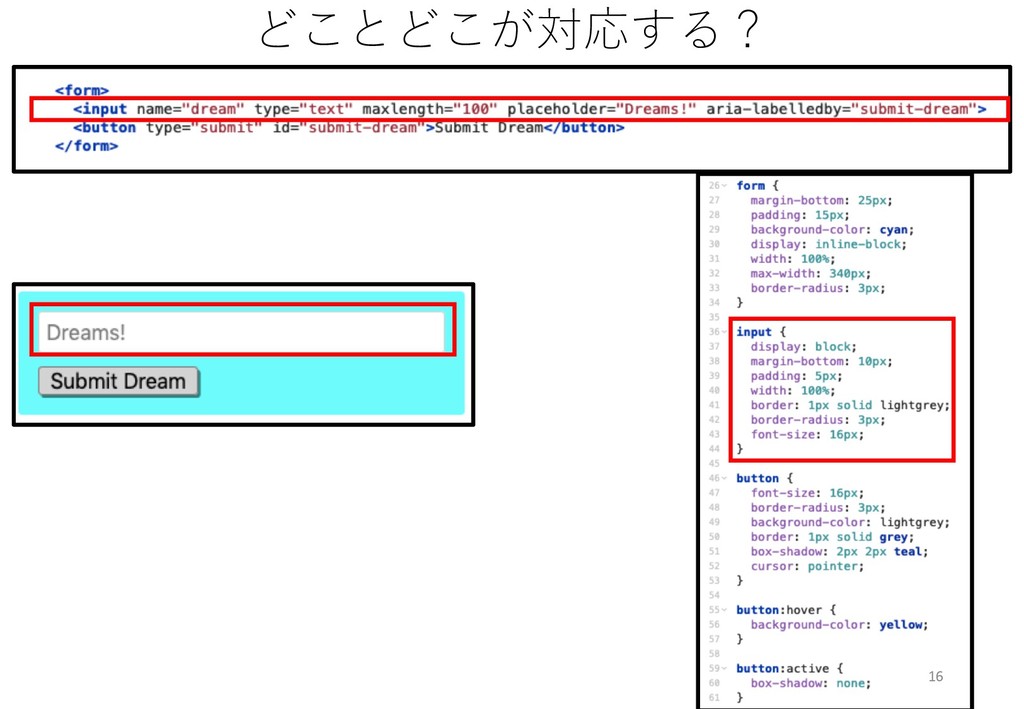
Task: Click the maxlength="100" attribute
Action: (x=430, y=109)
